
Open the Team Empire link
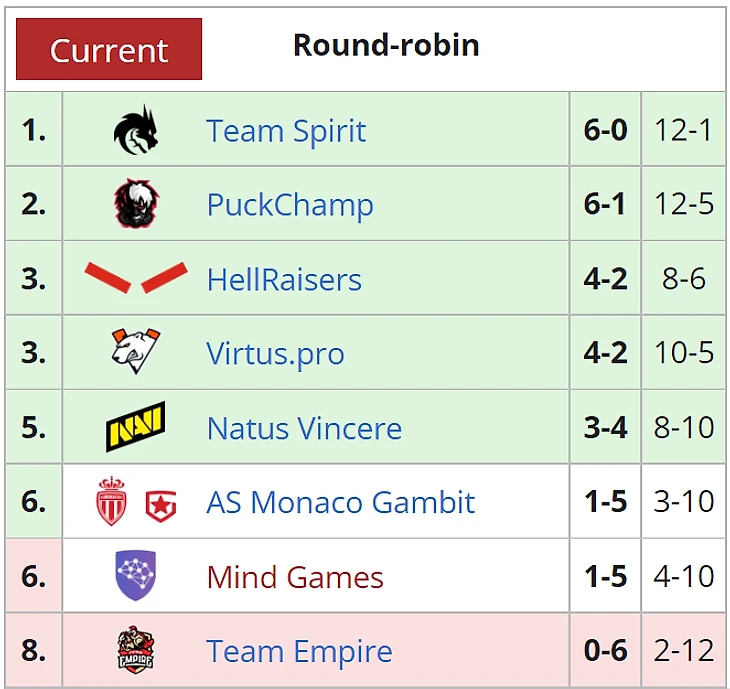point(299,652)
